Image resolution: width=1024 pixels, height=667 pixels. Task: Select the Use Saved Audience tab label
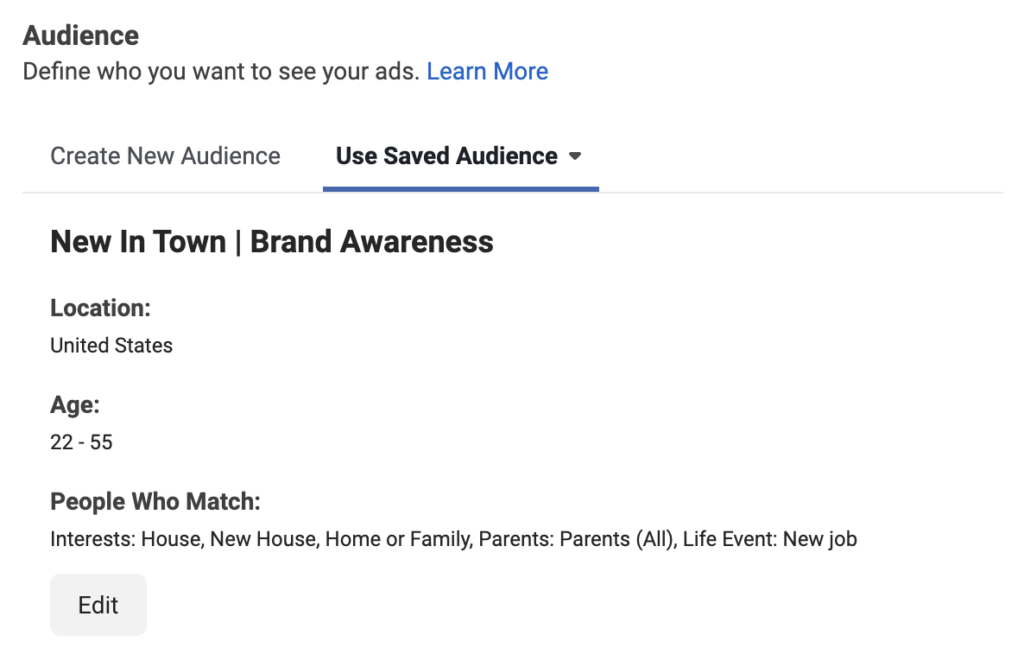[447, 156]
